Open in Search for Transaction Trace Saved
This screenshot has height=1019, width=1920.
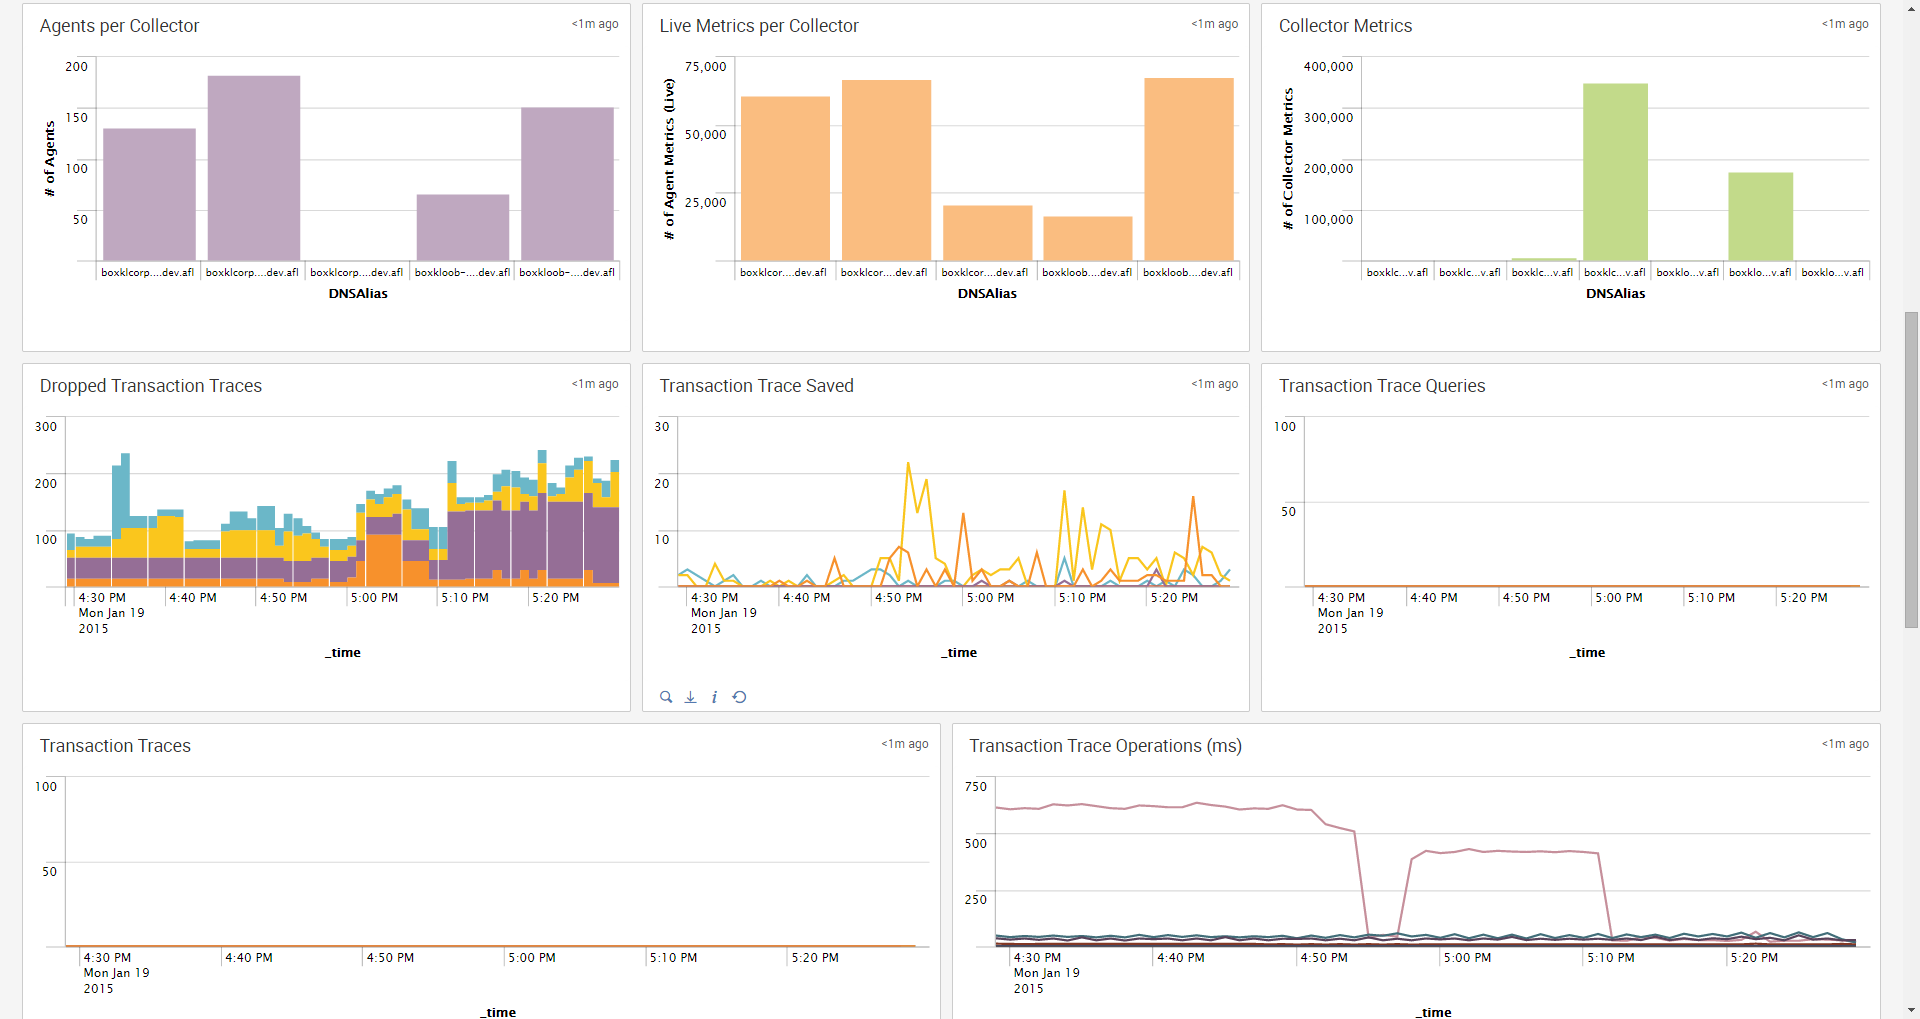666,697
